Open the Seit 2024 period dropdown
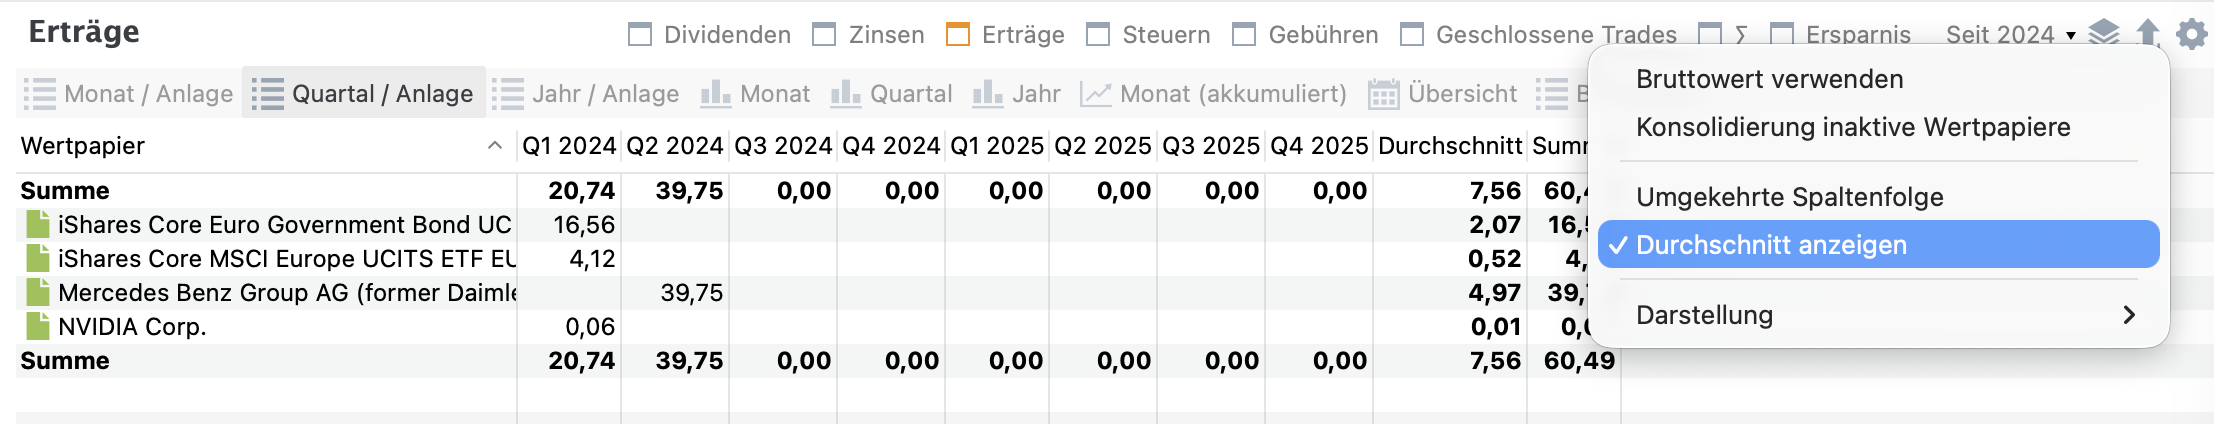Image resolution: width=2214 pixels, height=424 pixels. pos(2010,35)
